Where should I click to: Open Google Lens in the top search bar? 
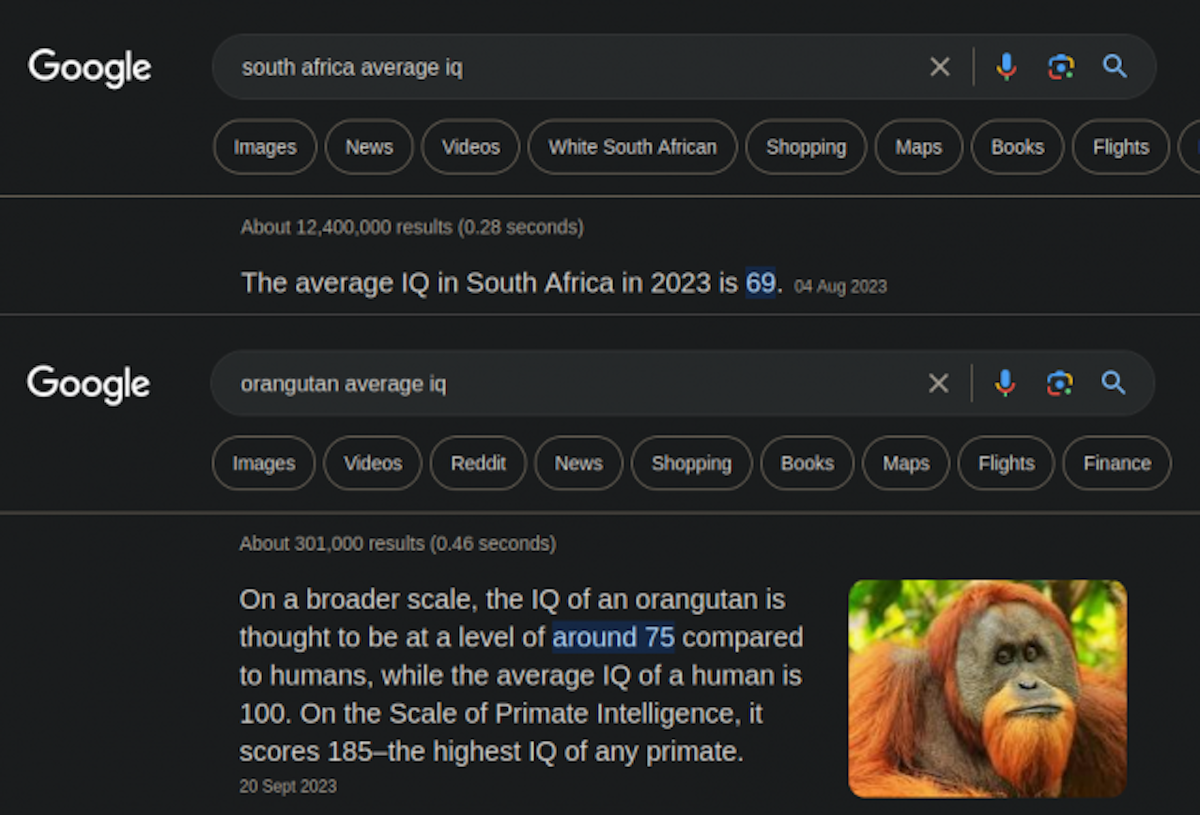click(x=1060, y=67)
